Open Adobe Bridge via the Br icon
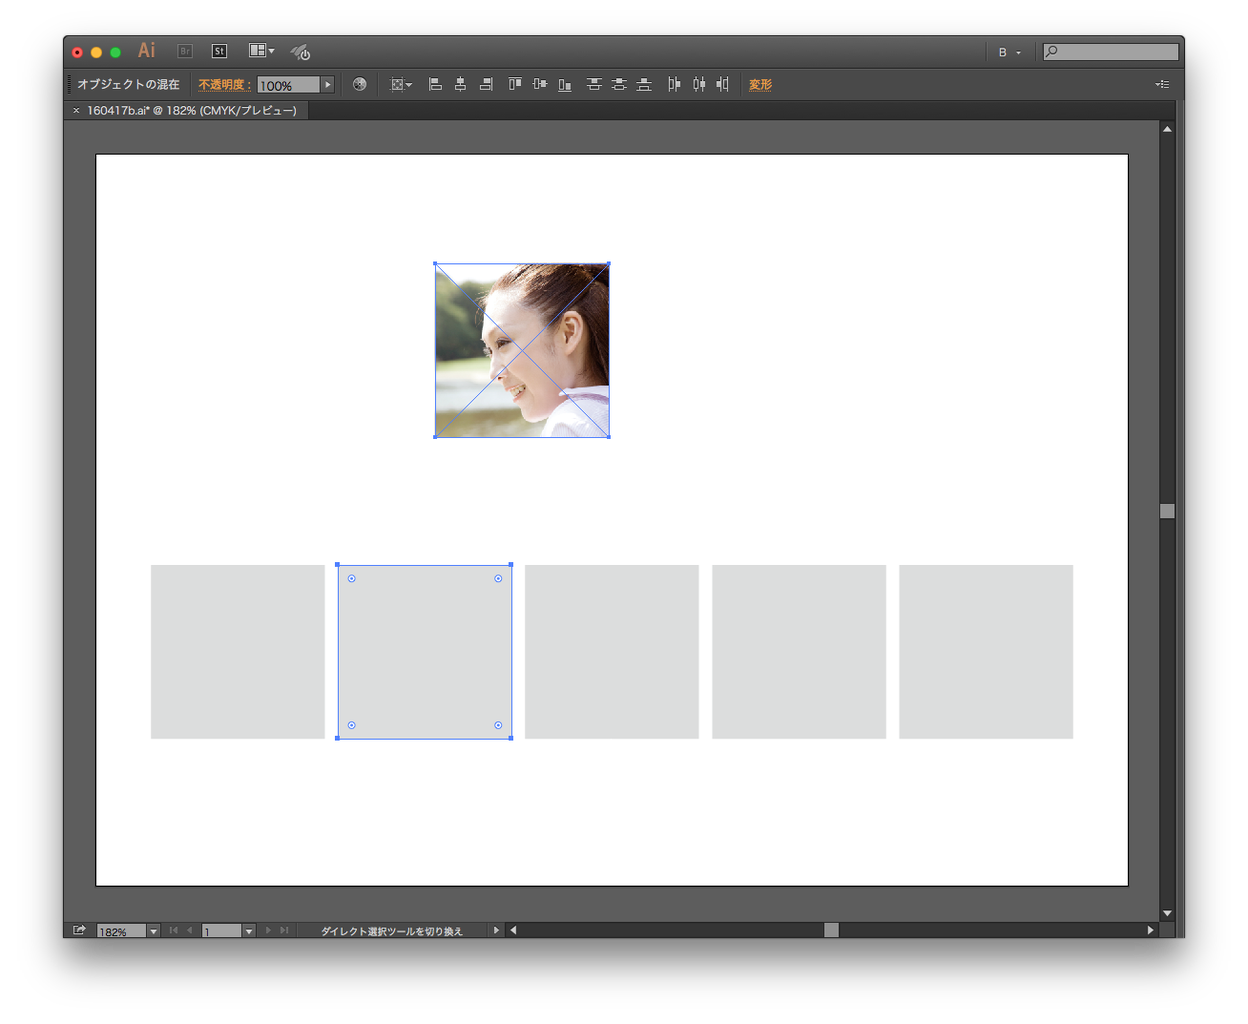This screenshot has width=1248, height=1024. point(184,50)
